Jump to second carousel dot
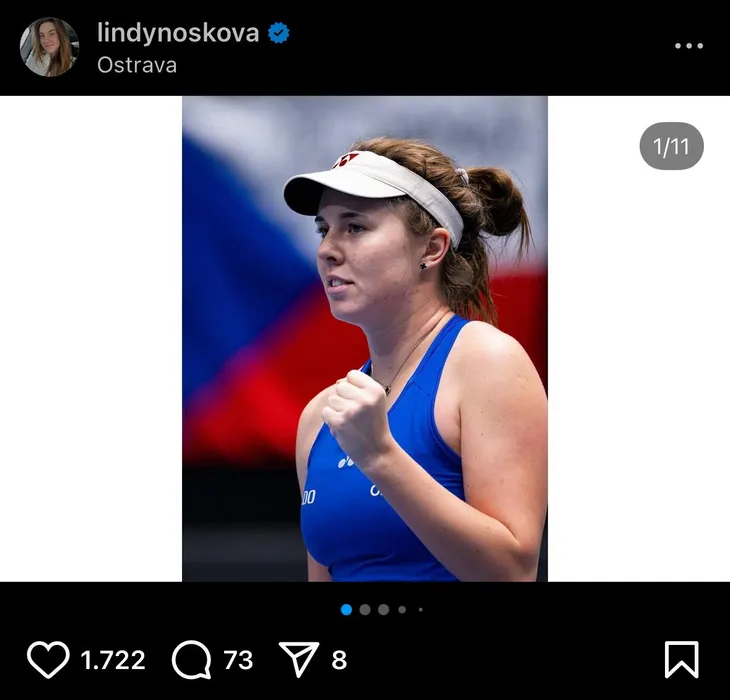The image size is (730, 700). coord(365,610)
